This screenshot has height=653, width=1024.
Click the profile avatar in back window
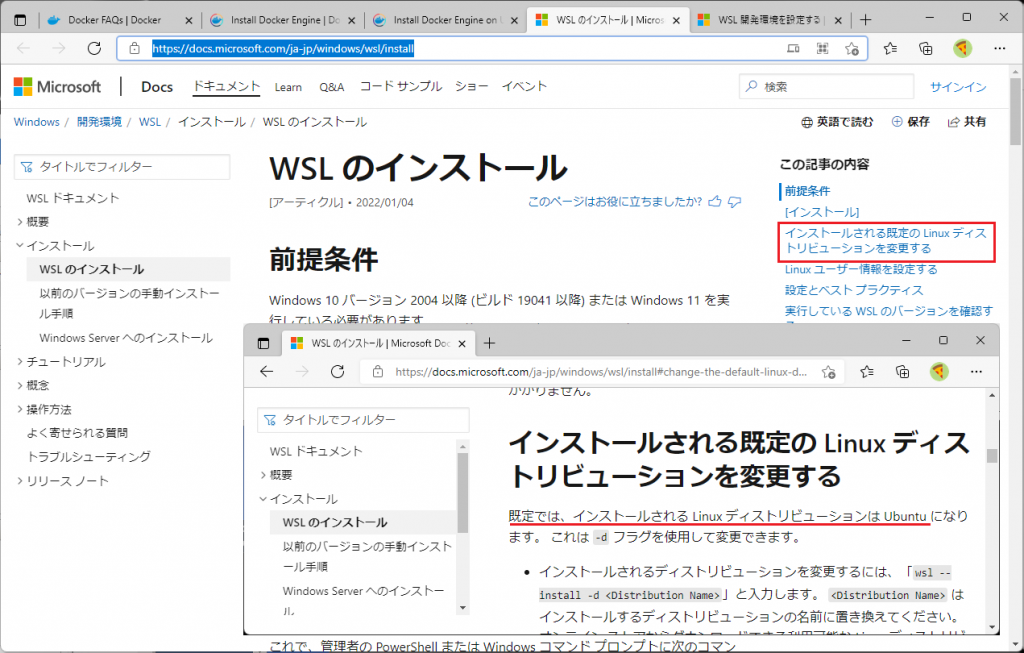pyautogui.click(x=962, y=48)
